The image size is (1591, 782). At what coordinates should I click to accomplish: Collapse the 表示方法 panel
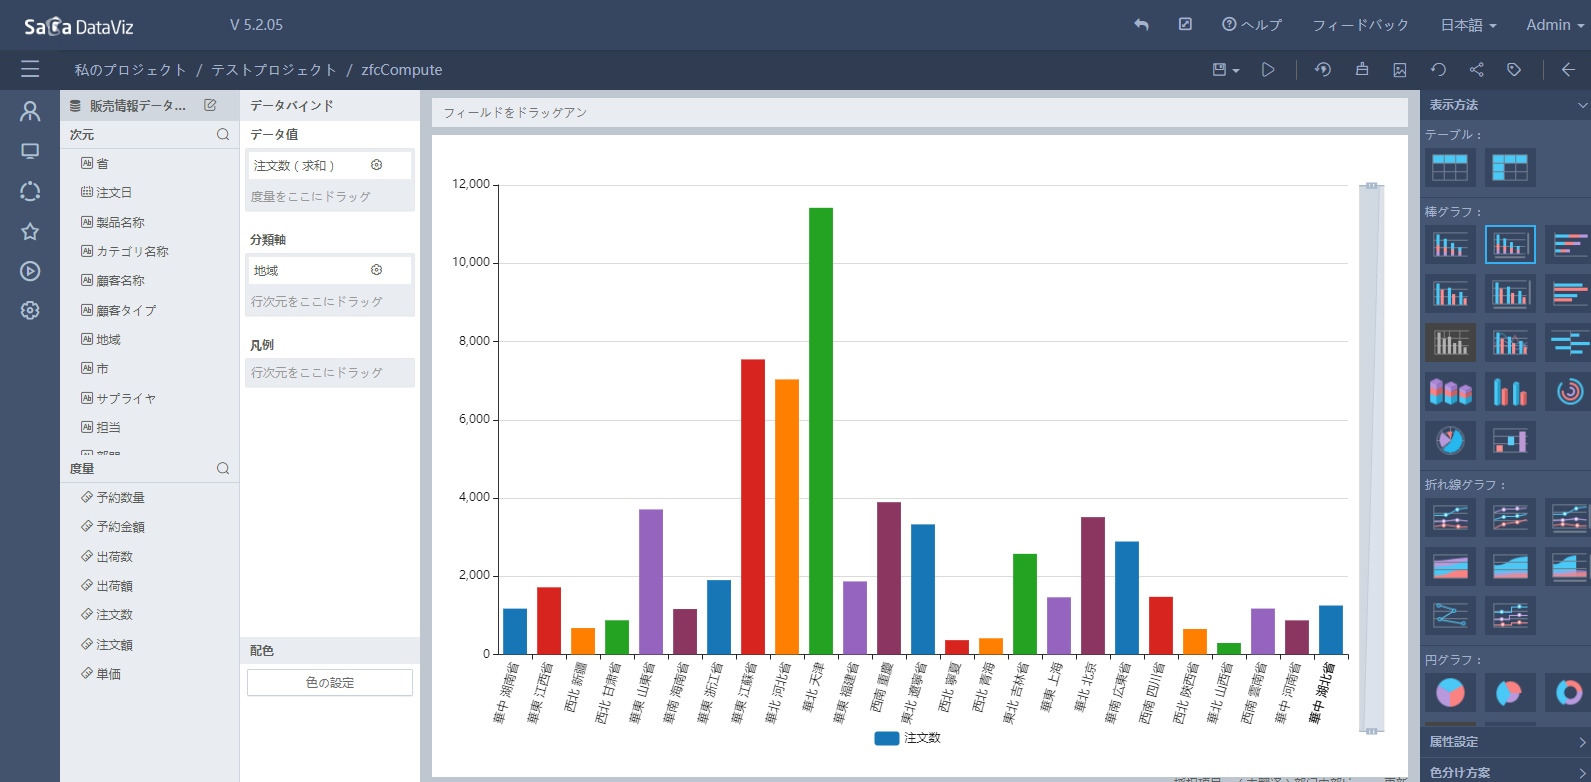click(1581, 105)
